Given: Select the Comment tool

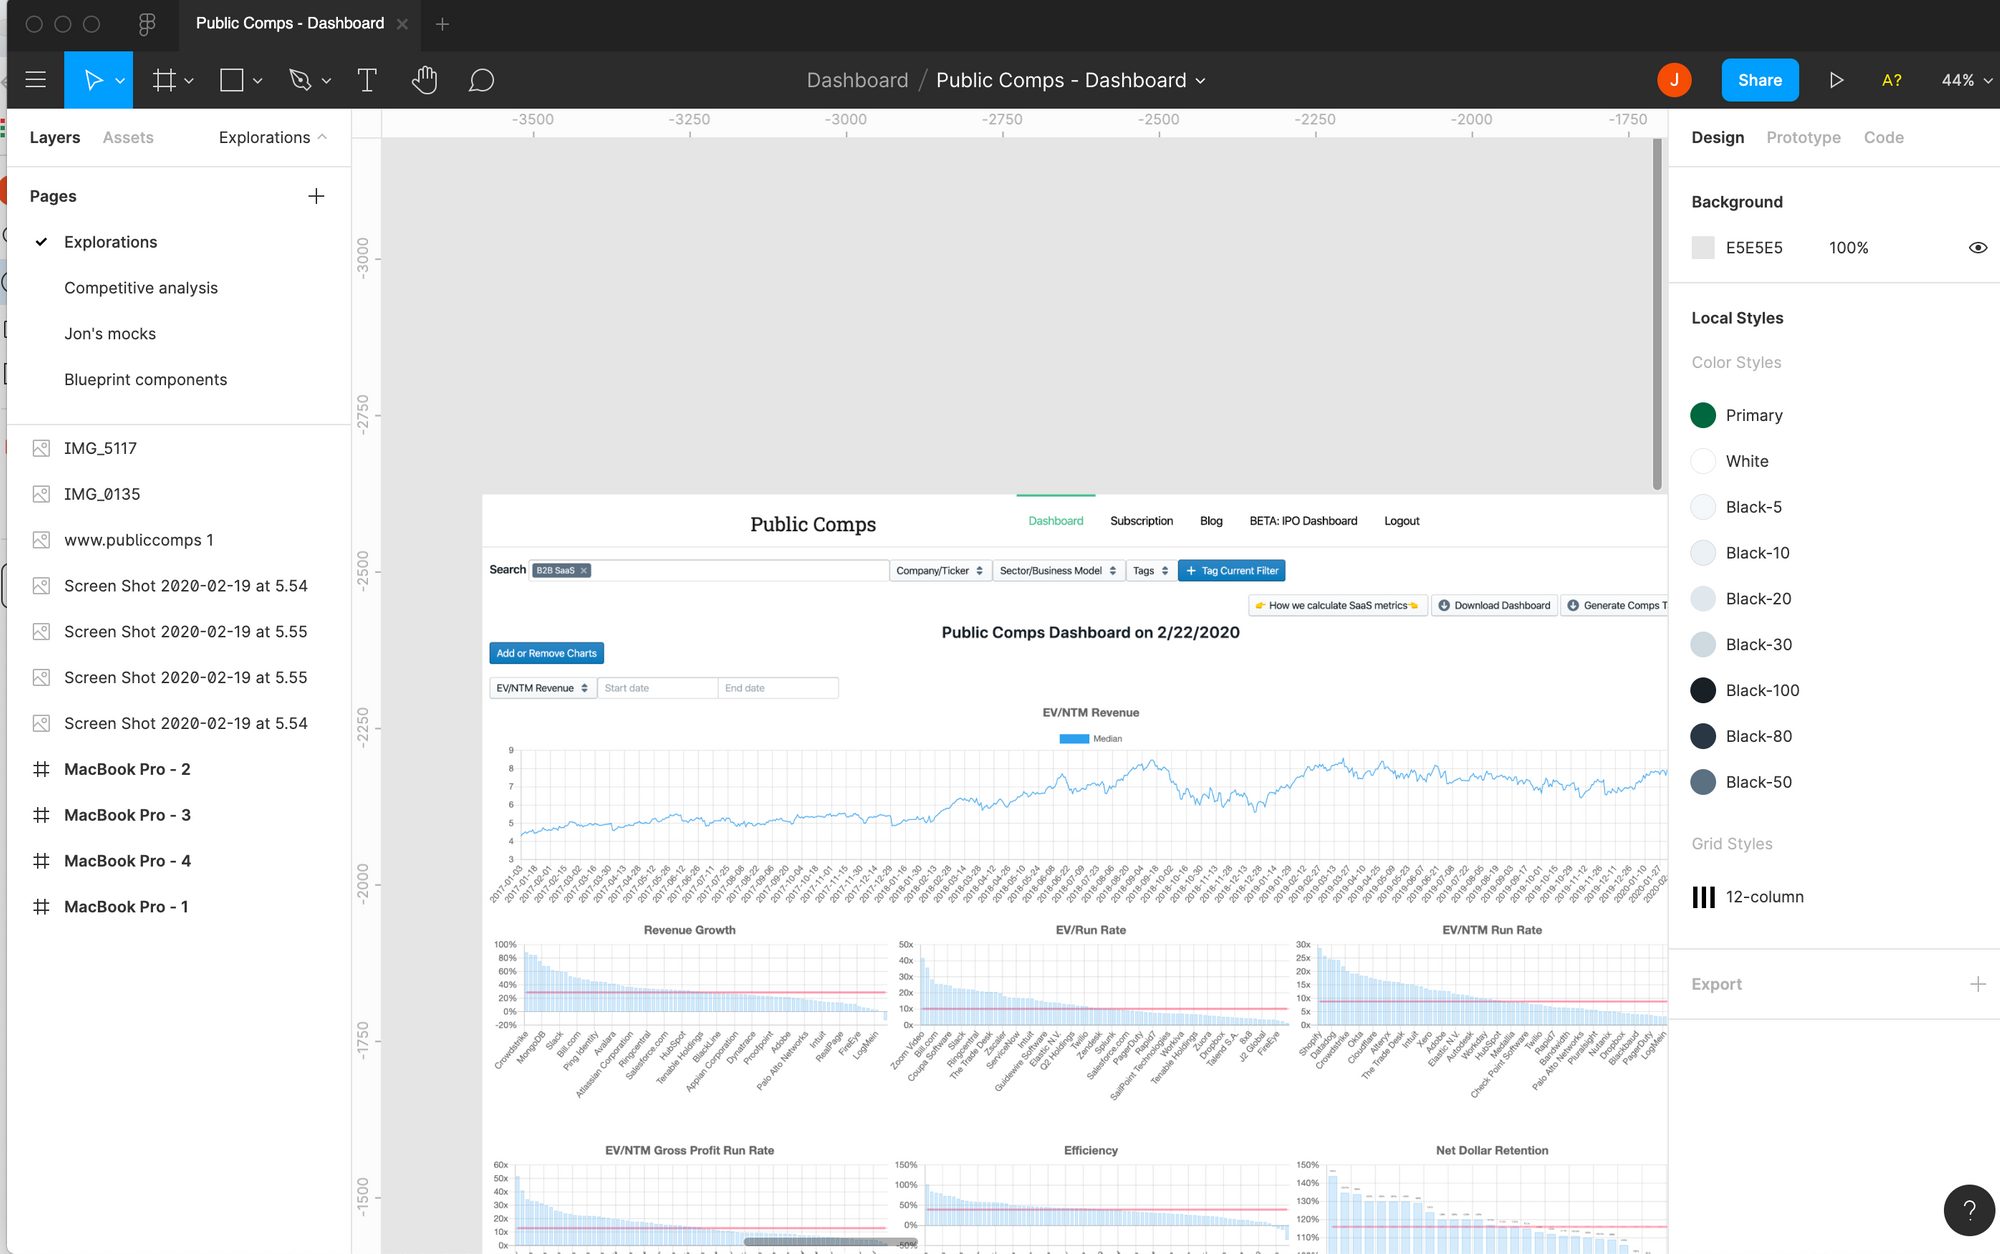Looking at the screenshot, I should (481, 80).
